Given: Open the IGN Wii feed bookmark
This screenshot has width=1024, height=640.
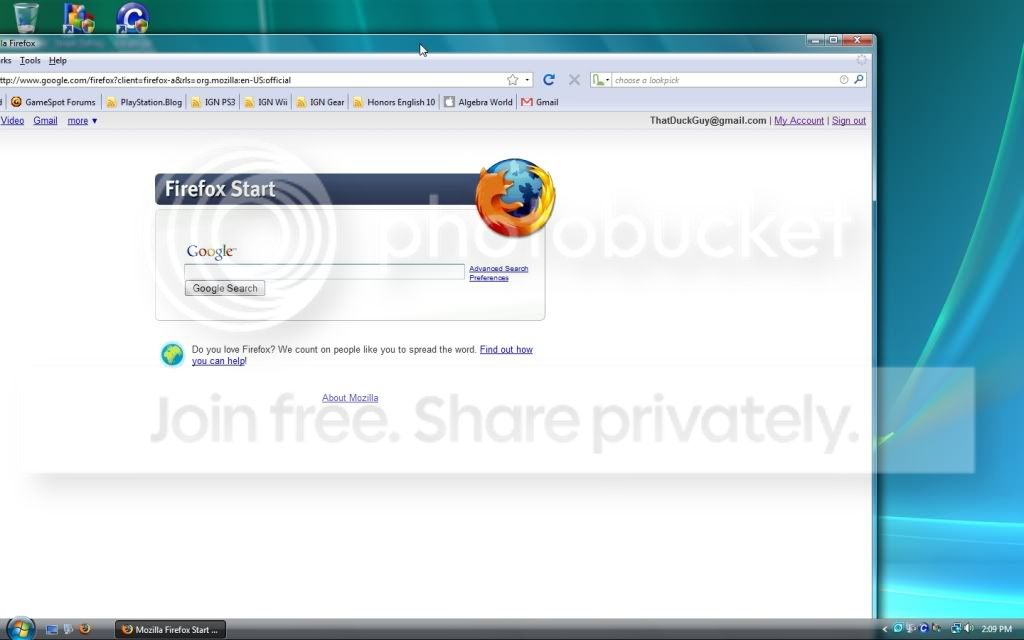Looking at the screenshot, I should (x=265, y=102).
